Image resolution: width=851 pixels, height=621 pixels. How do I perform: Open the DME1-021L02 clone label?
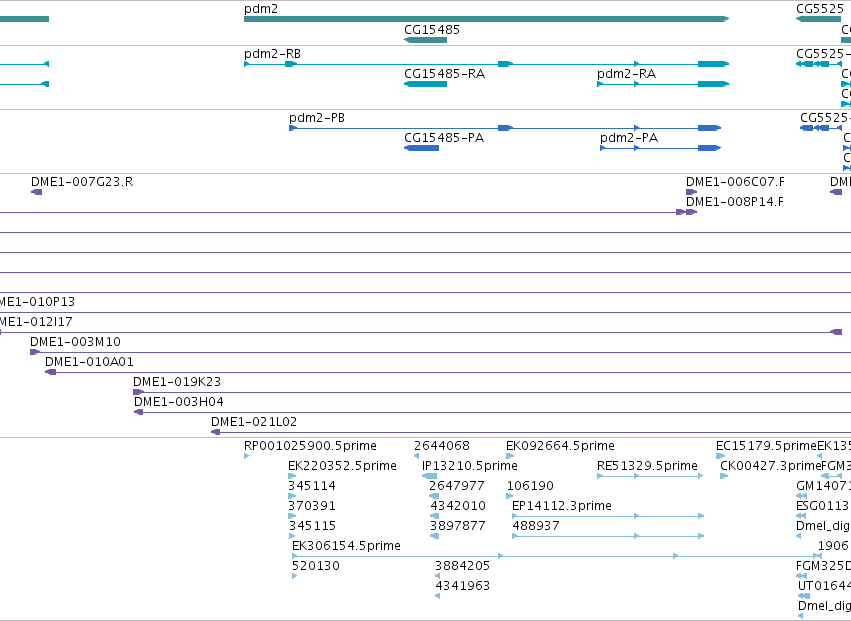(254, 422)
